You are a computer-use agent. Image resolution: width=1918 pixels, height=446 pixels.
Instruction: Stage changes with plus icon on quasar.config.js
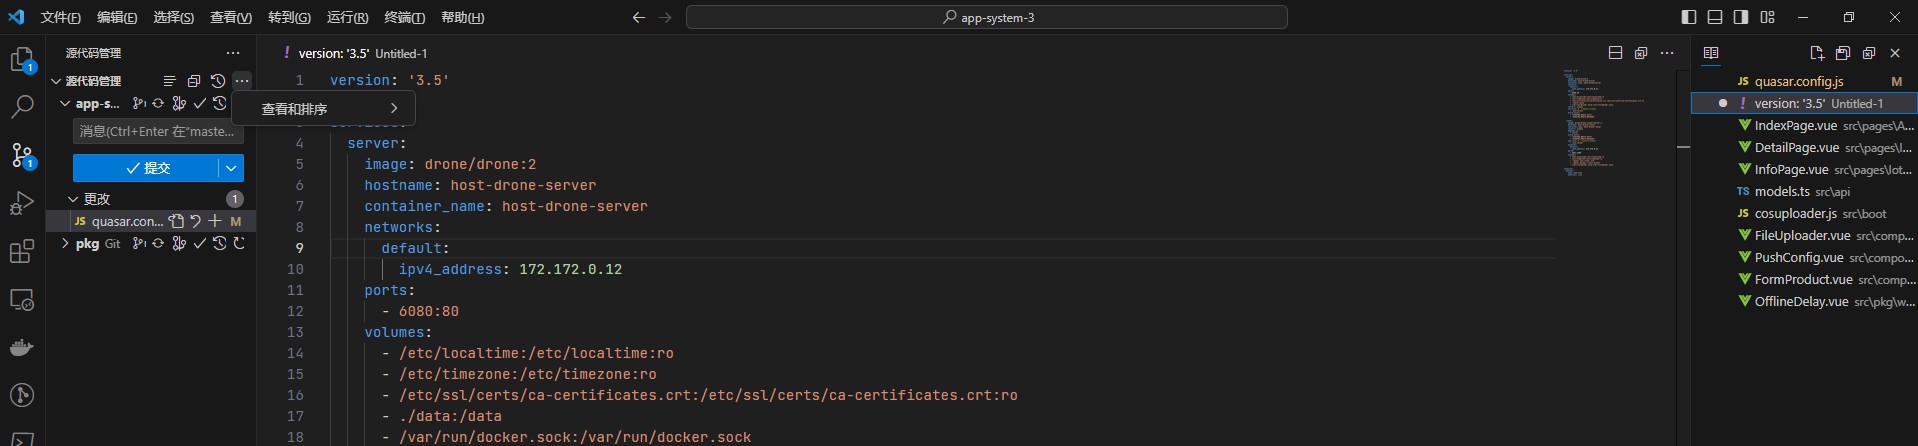click(x=215, y=221)
